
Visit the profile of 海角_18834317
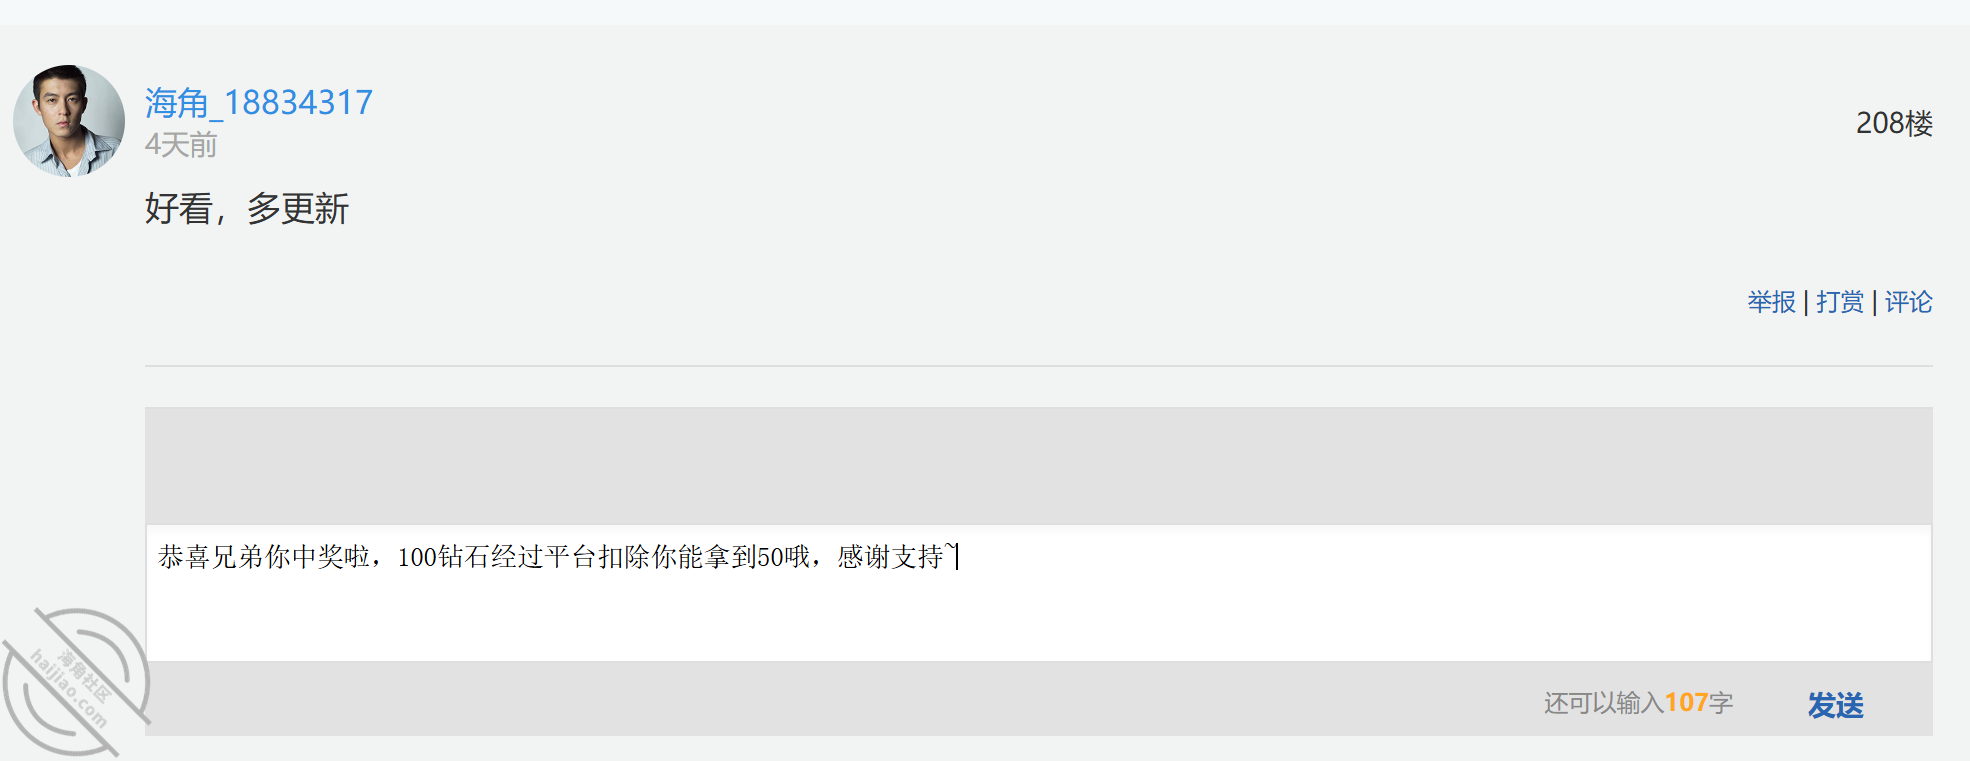point(259,103)
